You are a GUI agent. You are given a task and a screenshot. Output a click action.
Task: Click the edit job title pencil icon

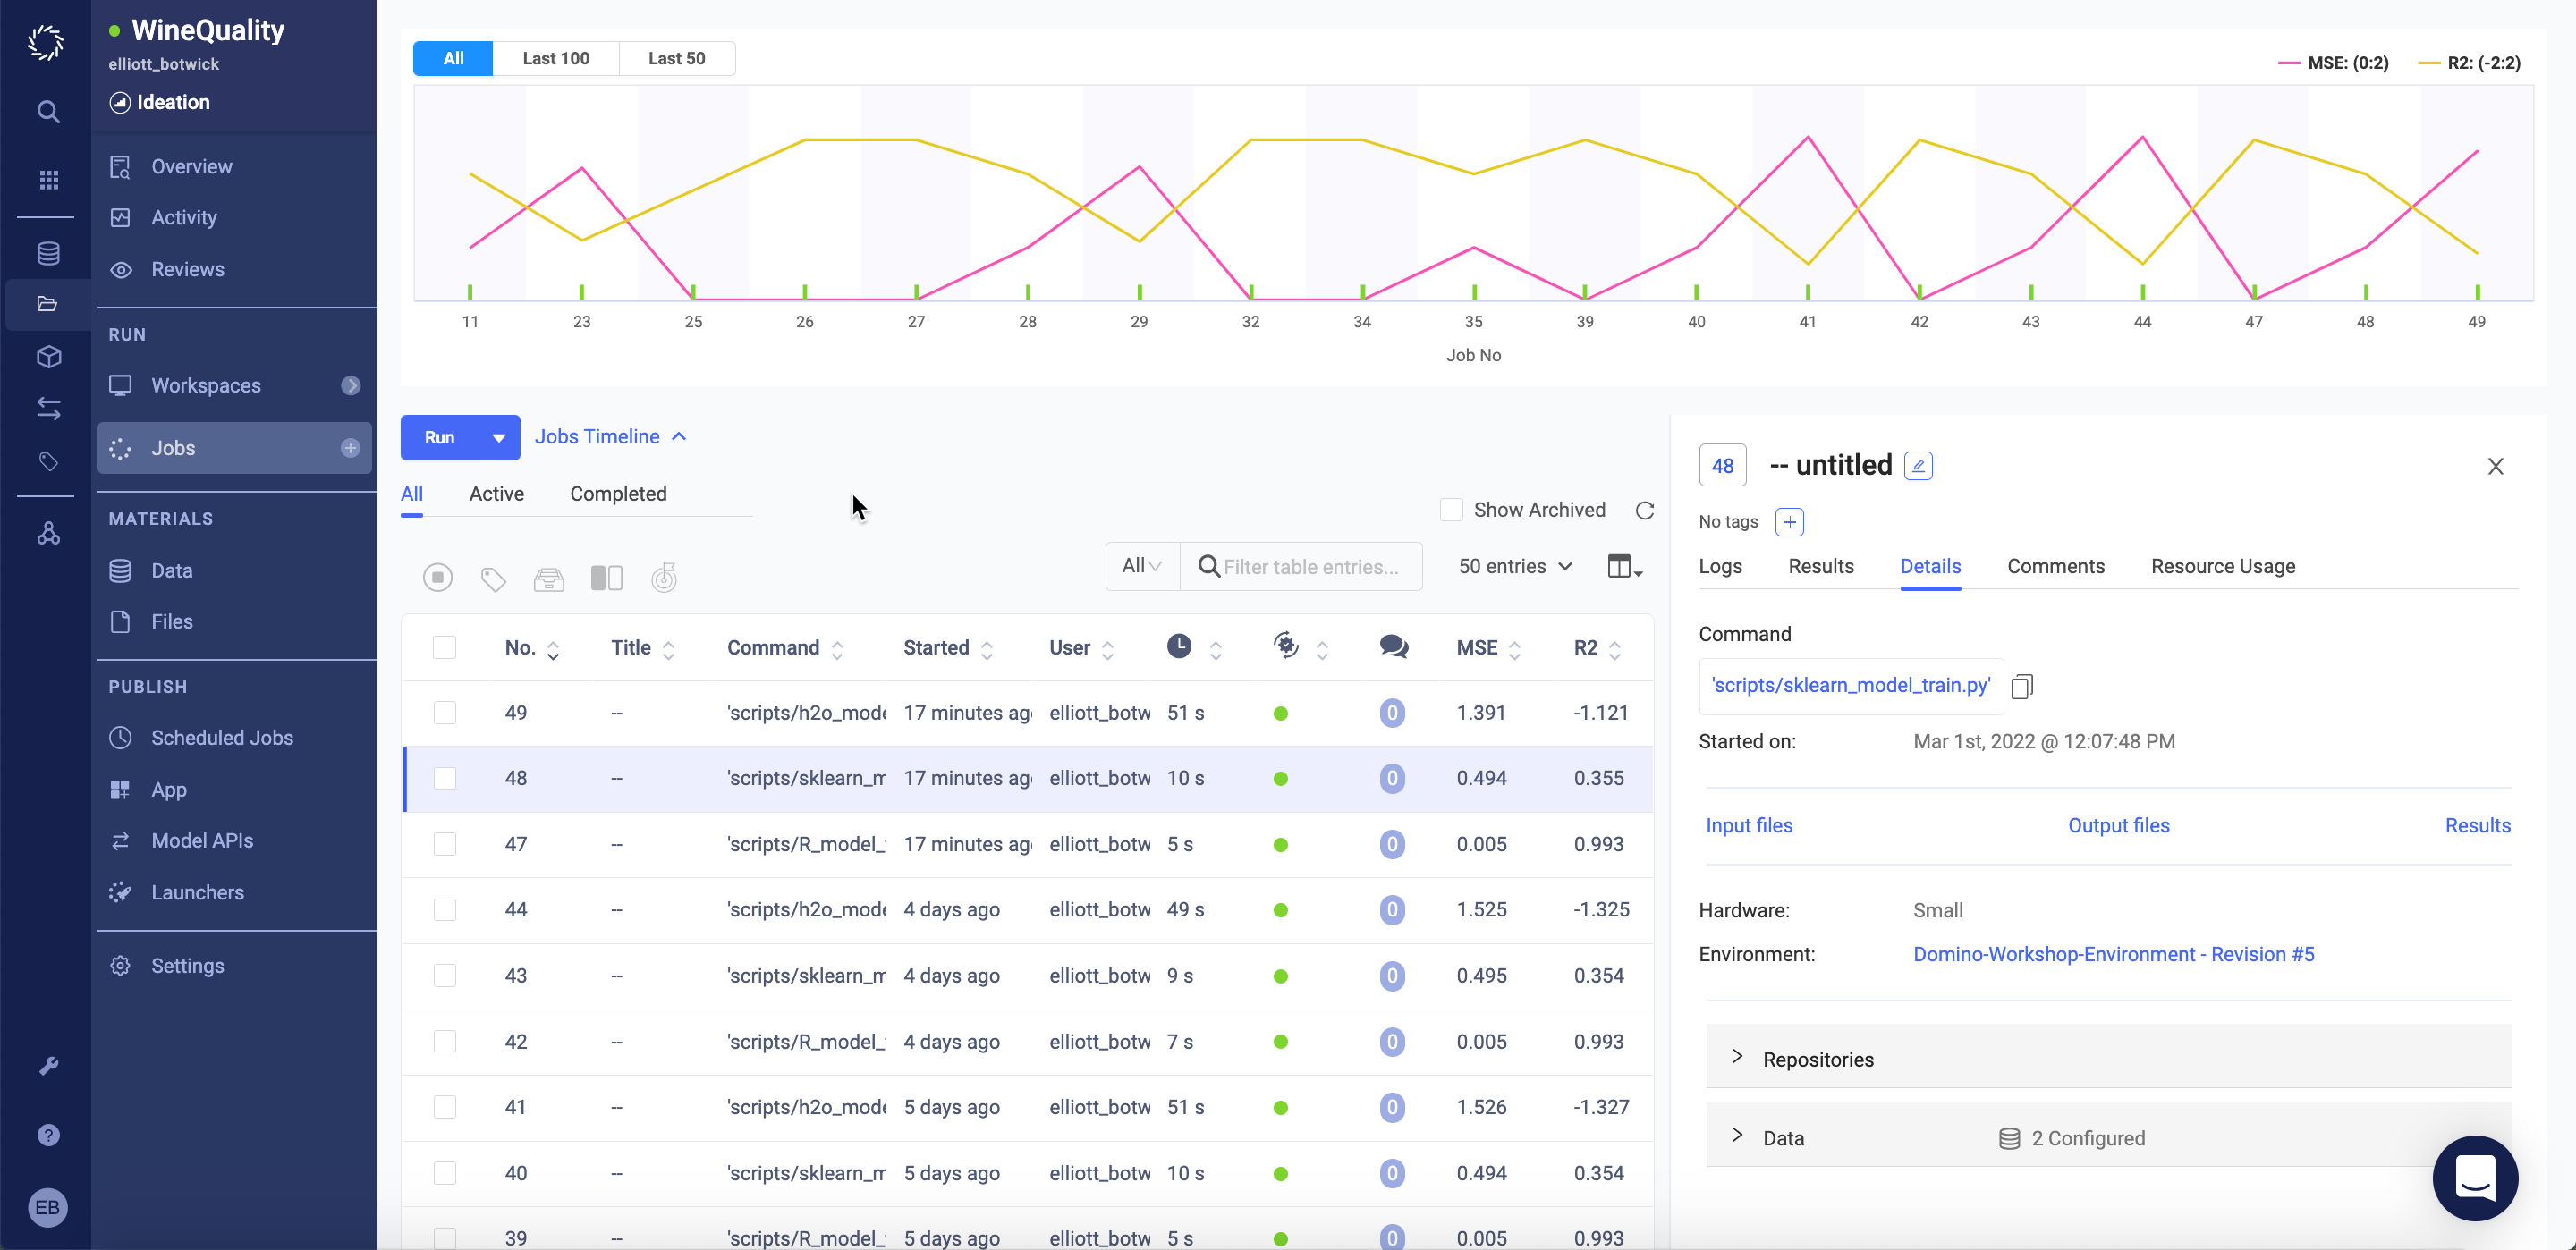coord(1918,466)
